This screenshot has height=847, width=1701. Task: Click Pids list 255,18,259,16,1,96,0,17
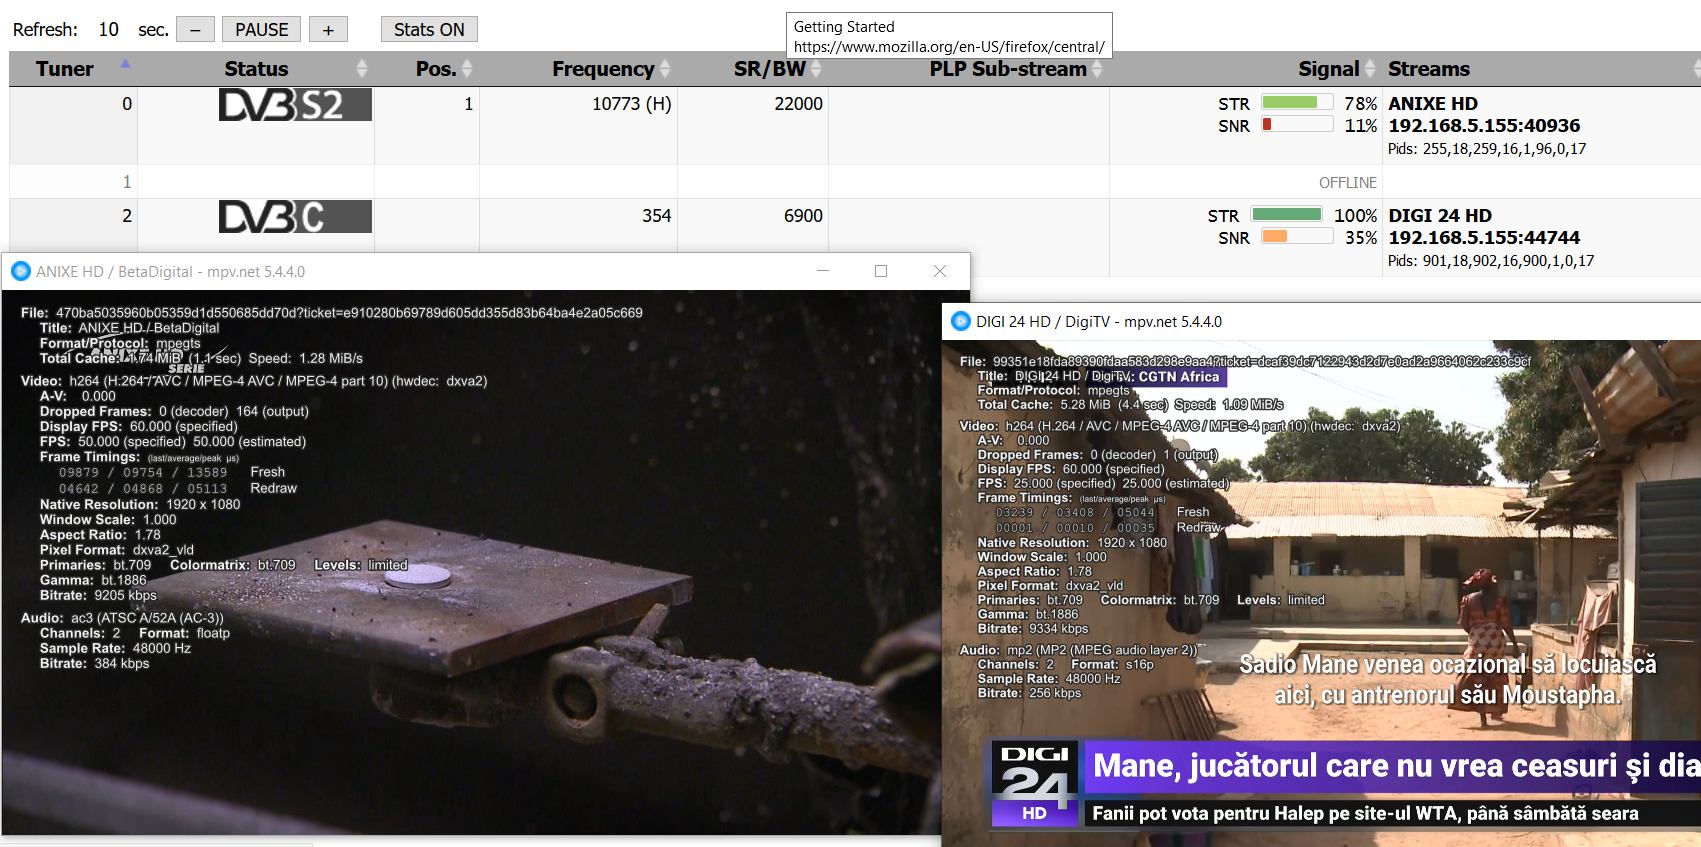point(1487,149)
